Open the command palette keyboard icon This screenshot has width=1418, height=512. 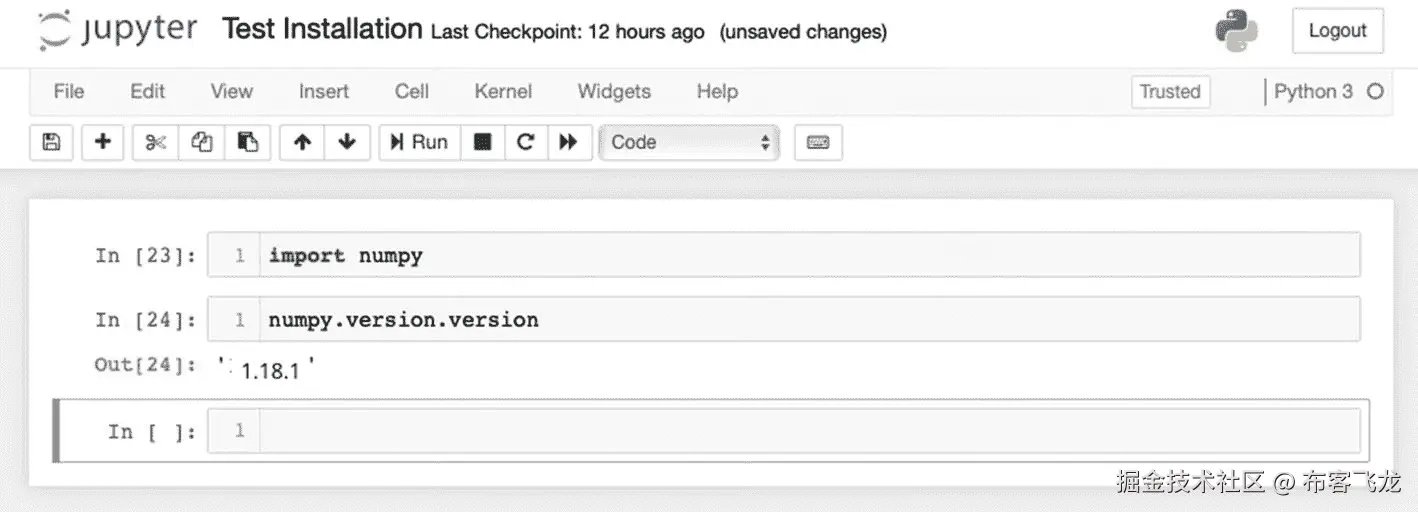coord(818,142)
